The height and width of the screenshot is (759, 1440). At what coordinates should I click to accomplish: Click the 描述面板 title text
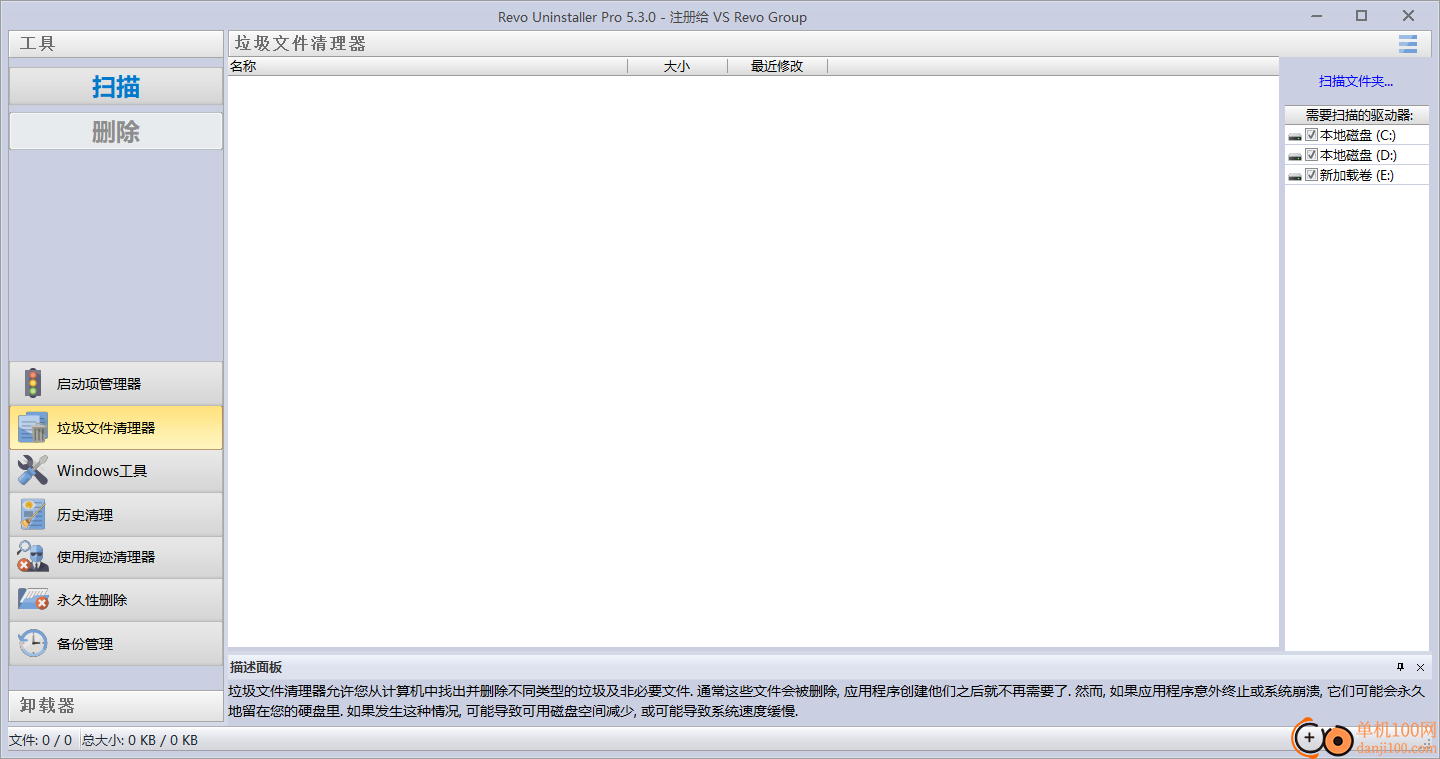point(256,667)
